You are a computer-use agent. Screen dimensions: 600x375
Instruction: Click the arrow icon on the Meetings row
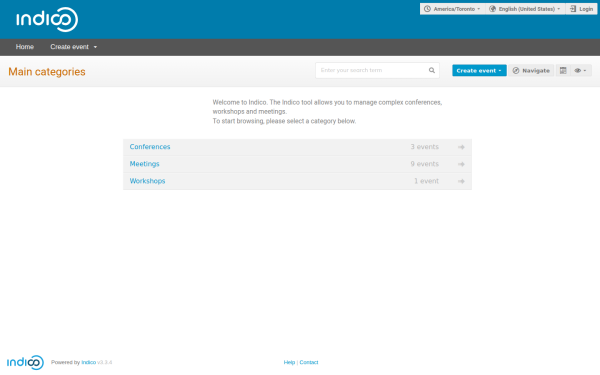461,164
